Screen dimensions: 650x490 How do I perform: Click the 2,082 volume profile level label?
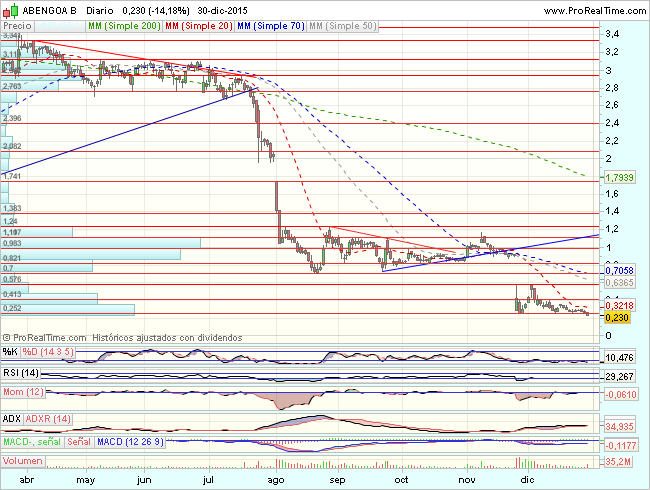12,146
